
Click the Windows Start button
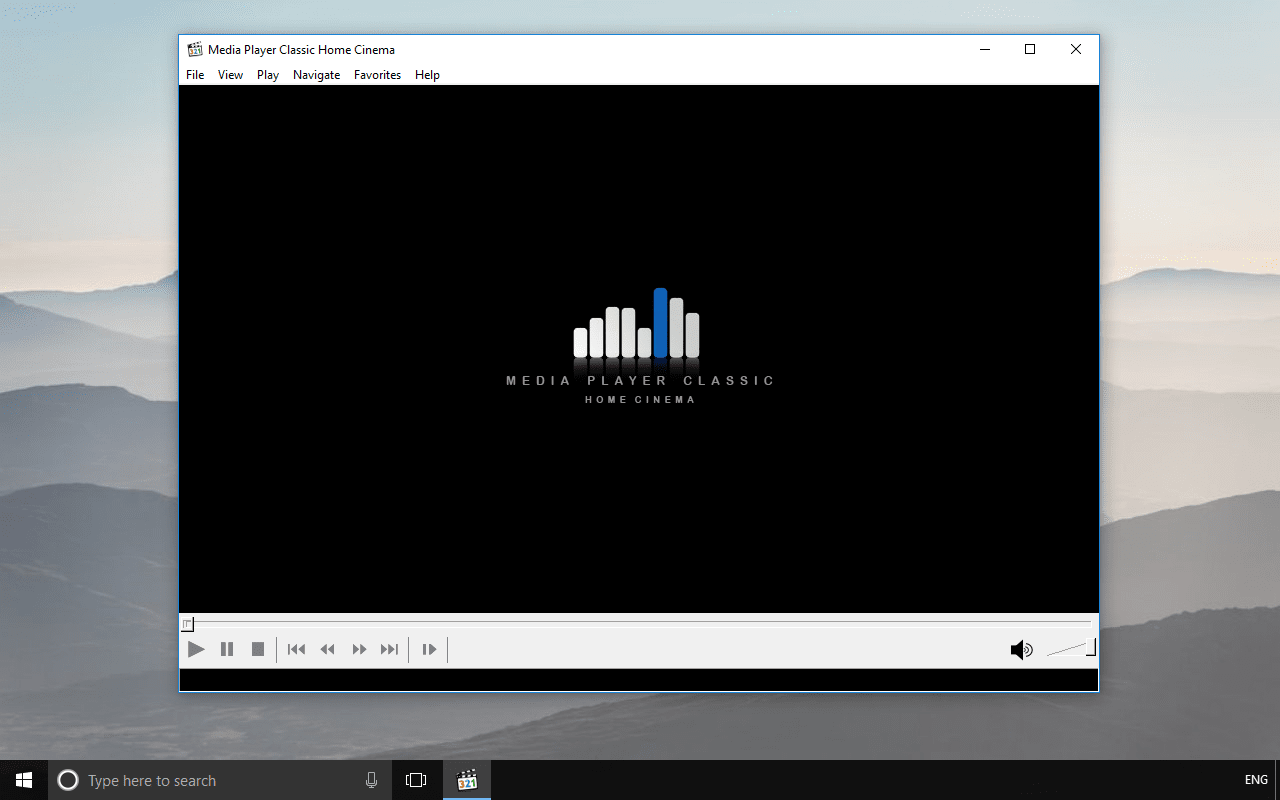pyautogui.click(x=24, y=780)
